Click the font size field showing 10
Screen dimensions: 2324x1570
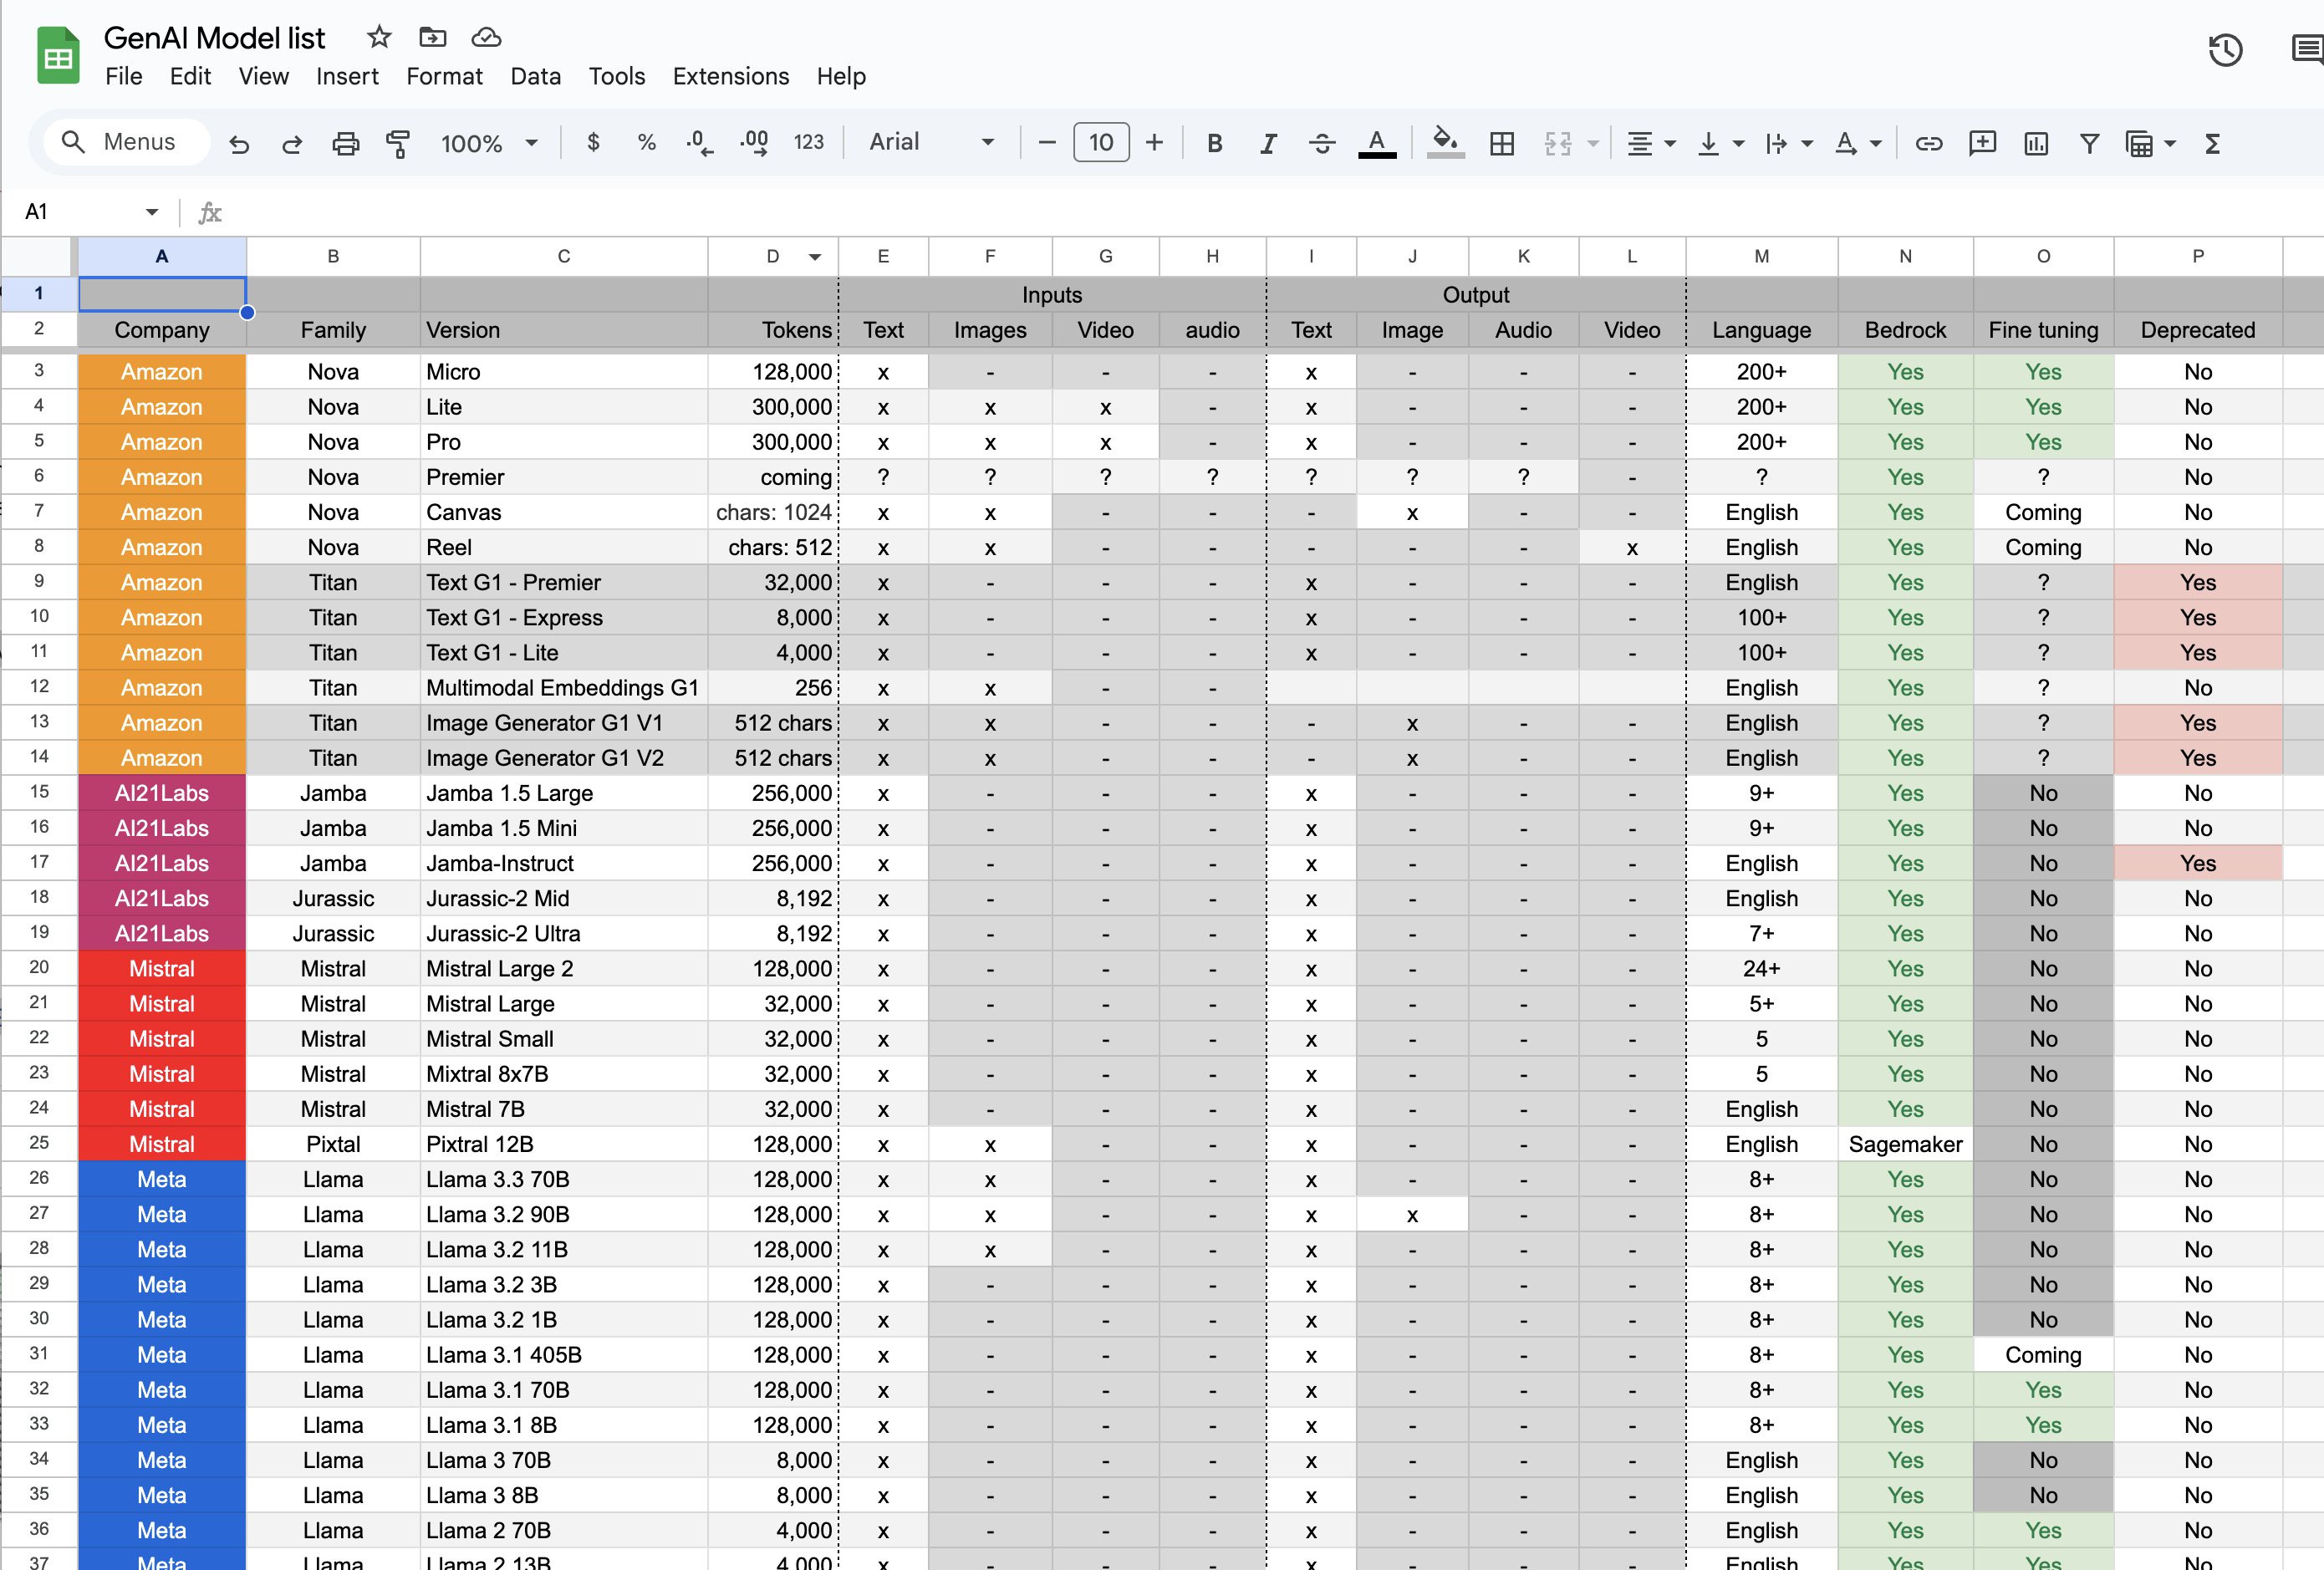tap(1101, 143)
